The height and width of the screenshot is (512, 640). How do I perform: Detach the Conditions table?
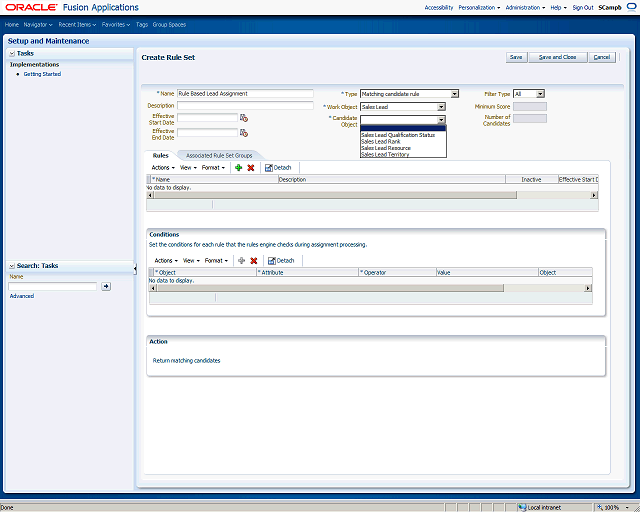281,260
